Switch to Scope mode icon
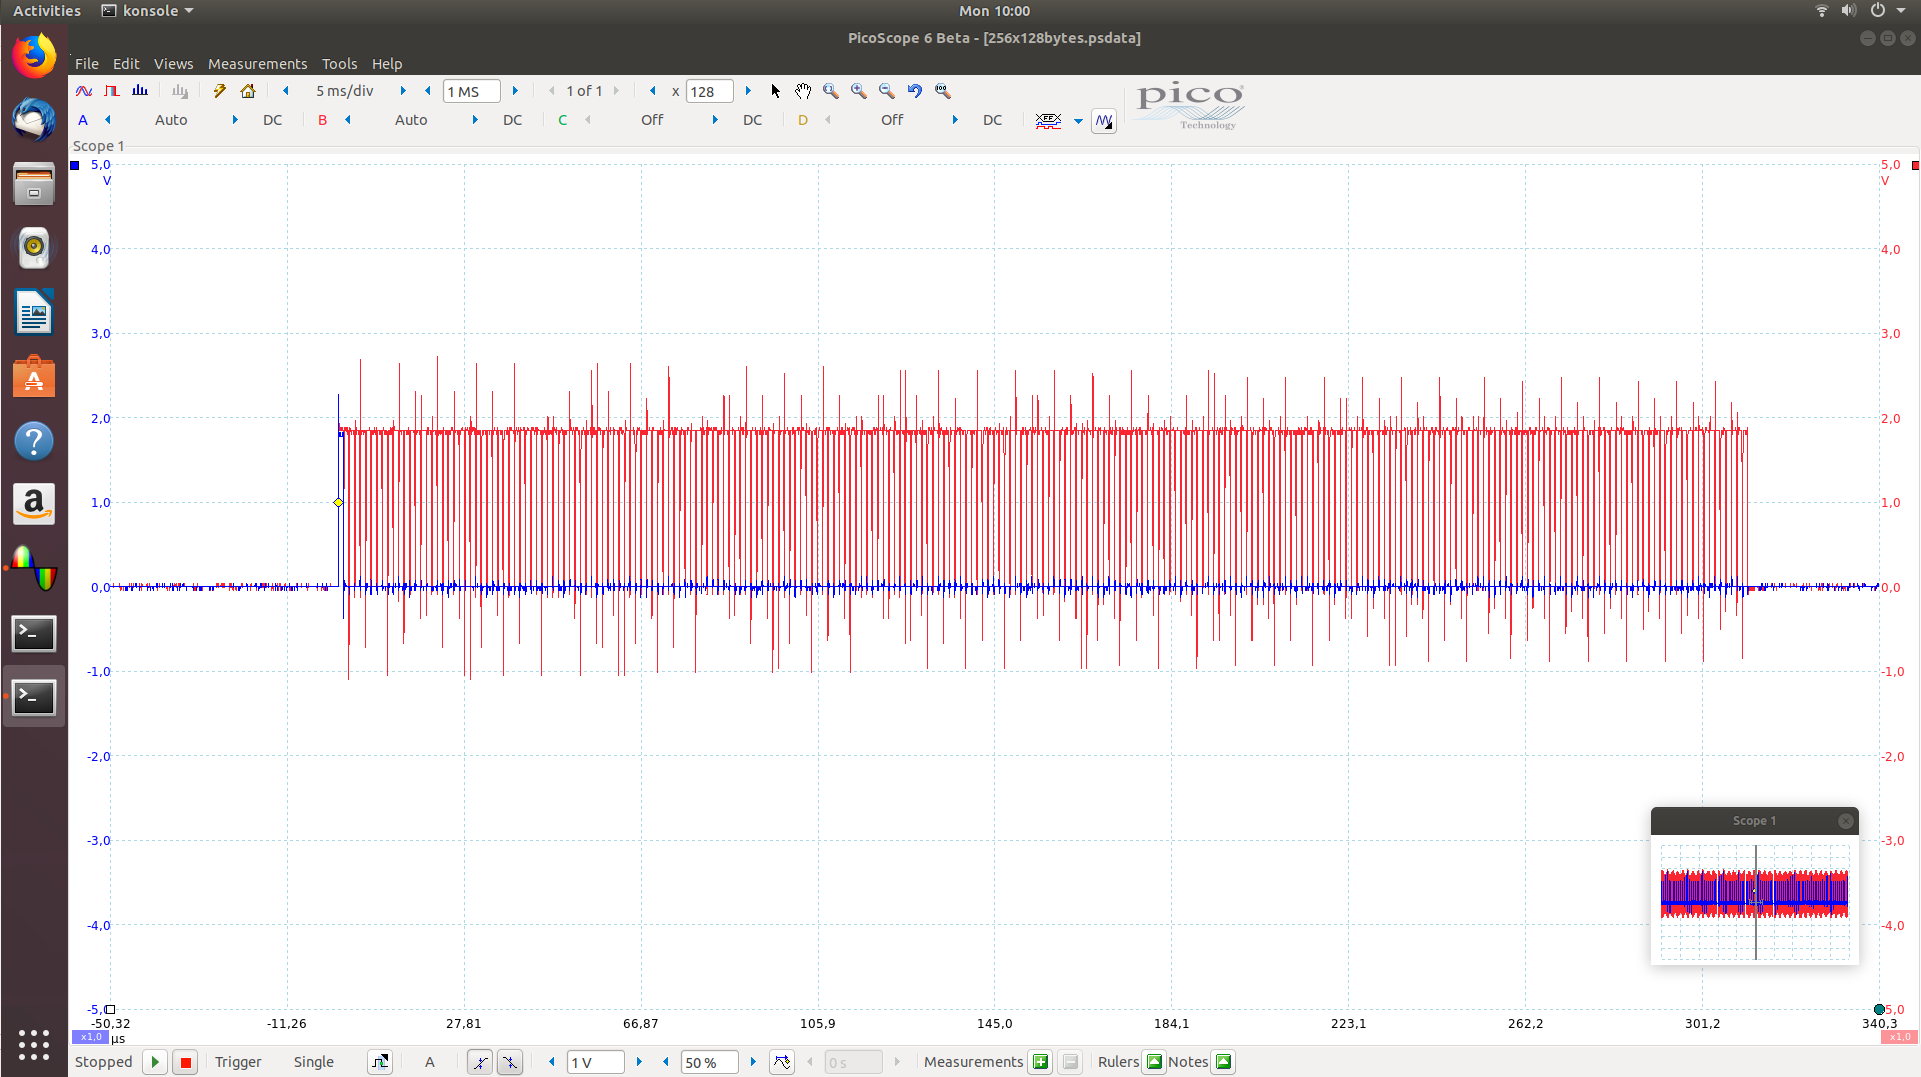Viewport: 1921px width, 1077px height. pos(84,91)
